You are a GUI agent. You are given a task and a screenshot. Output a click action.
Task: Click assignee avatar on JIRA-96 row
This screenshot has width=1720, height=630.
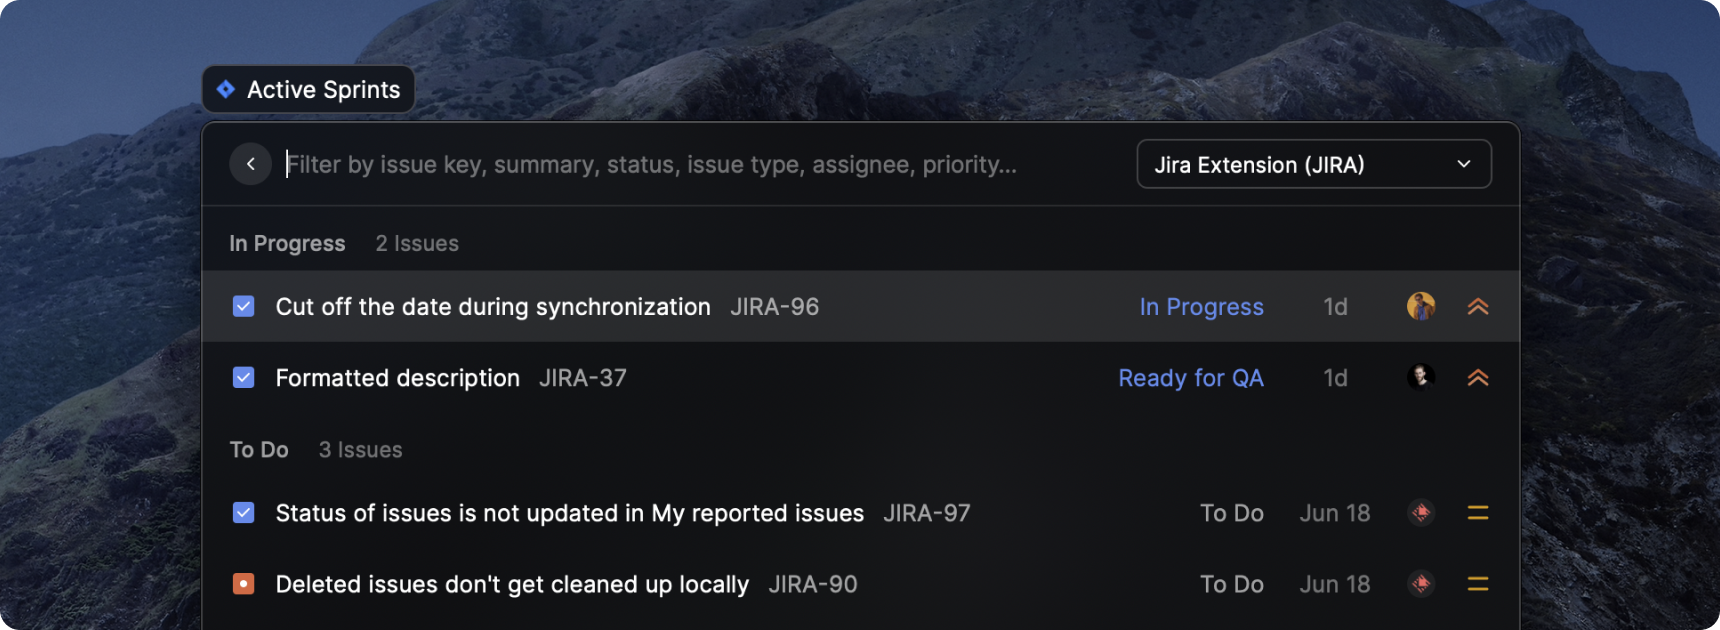pyautogui.click(x=1421, y=306)
